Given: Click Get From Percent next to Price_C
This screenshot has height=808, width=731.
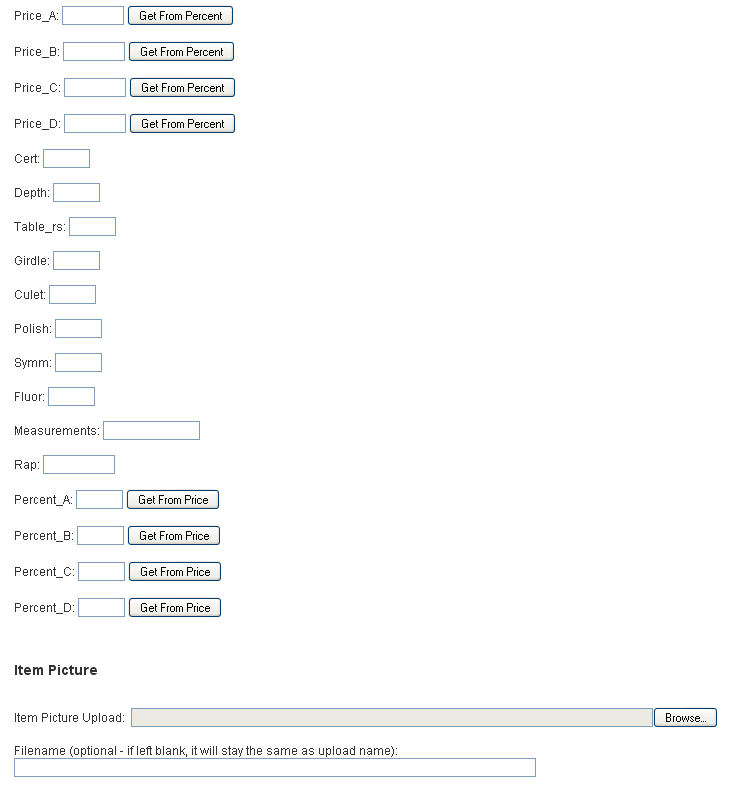Looking at the screenshot, I should pos(182,88).
